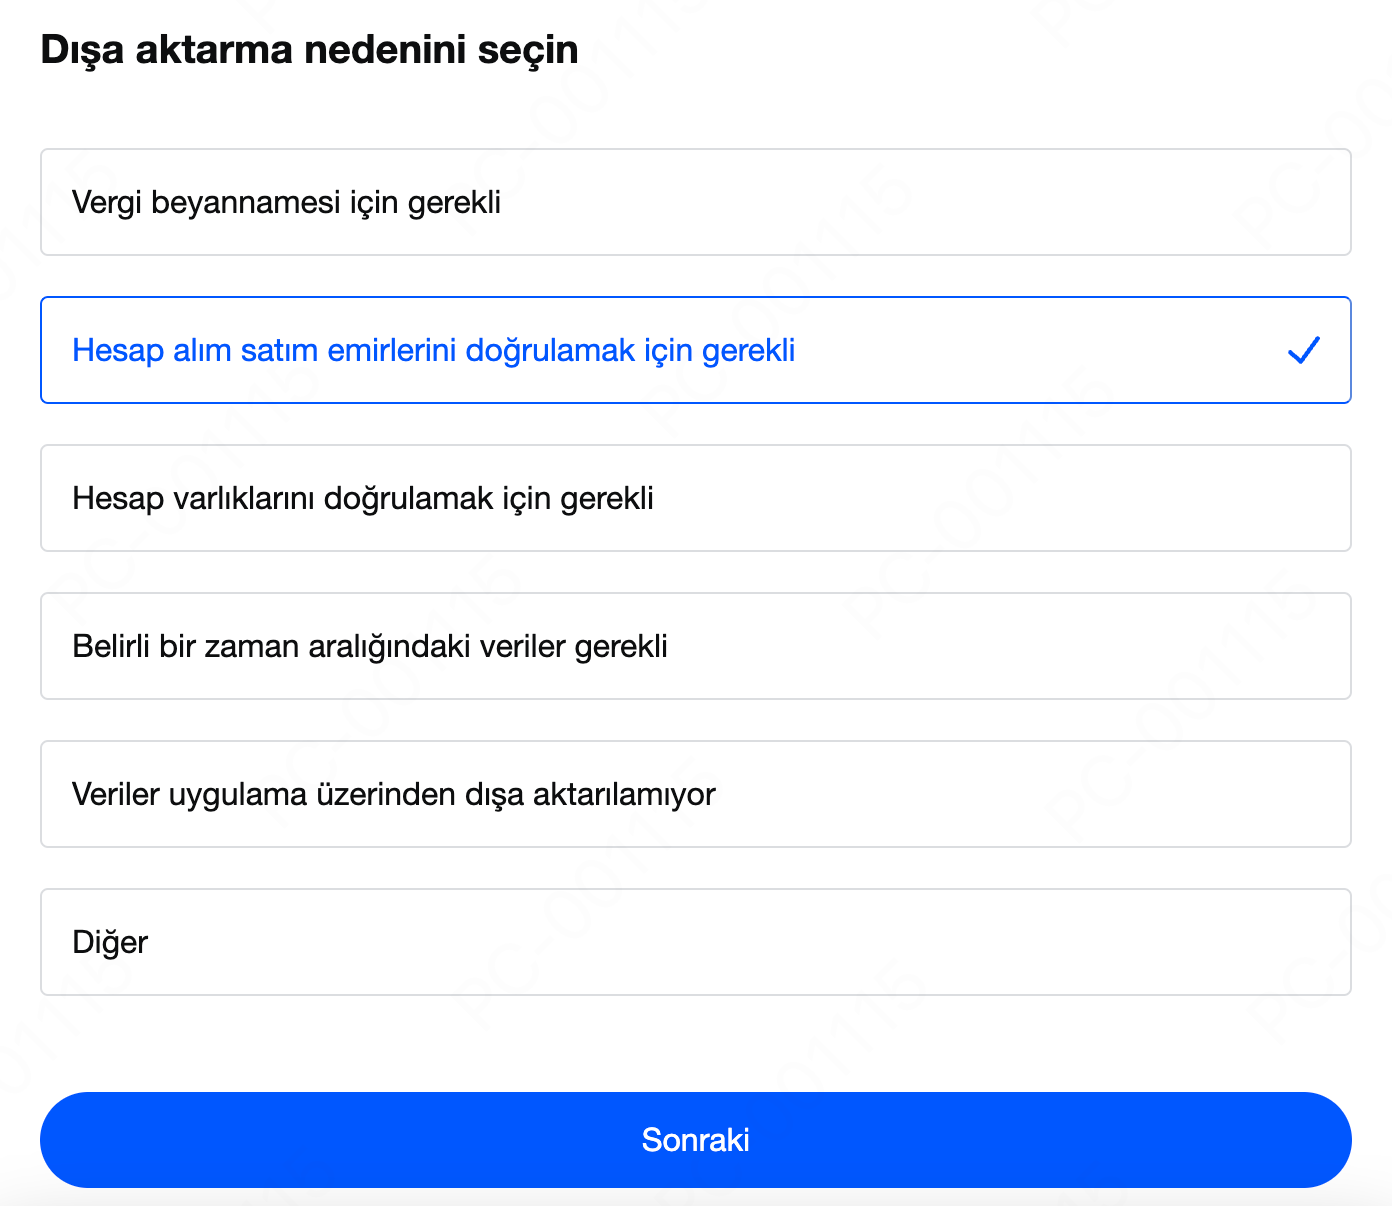Screen dimensions: 1392x1206
Task: Select the account assets verification row
Action: 696,498
